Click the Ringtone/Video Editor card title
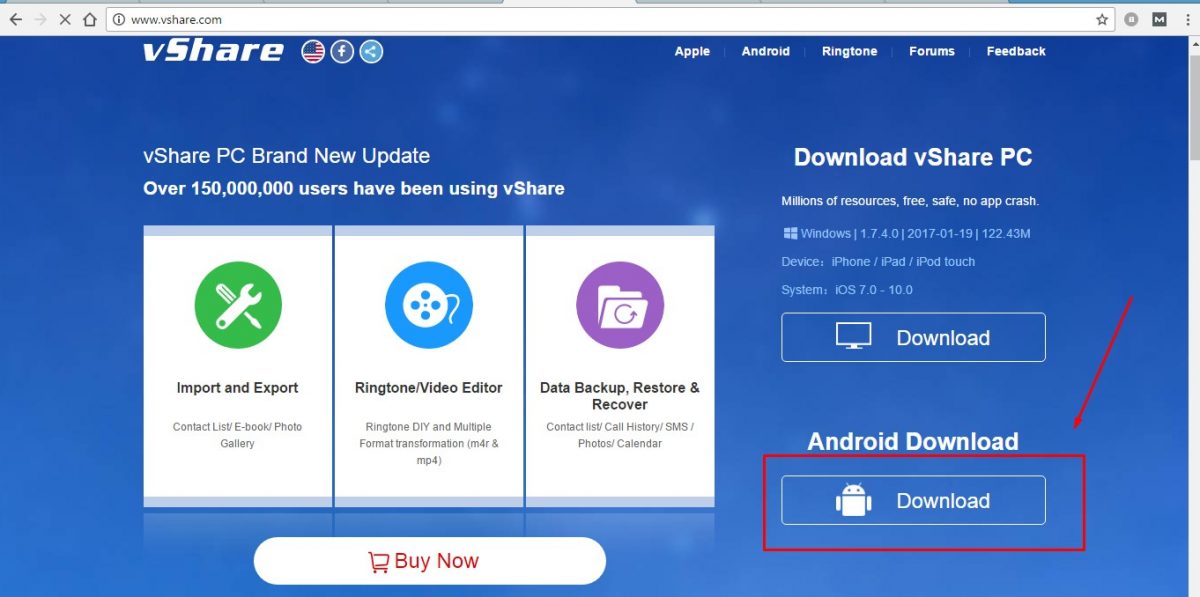Viewport: 1200px width, 597px height. click(429, 388)
